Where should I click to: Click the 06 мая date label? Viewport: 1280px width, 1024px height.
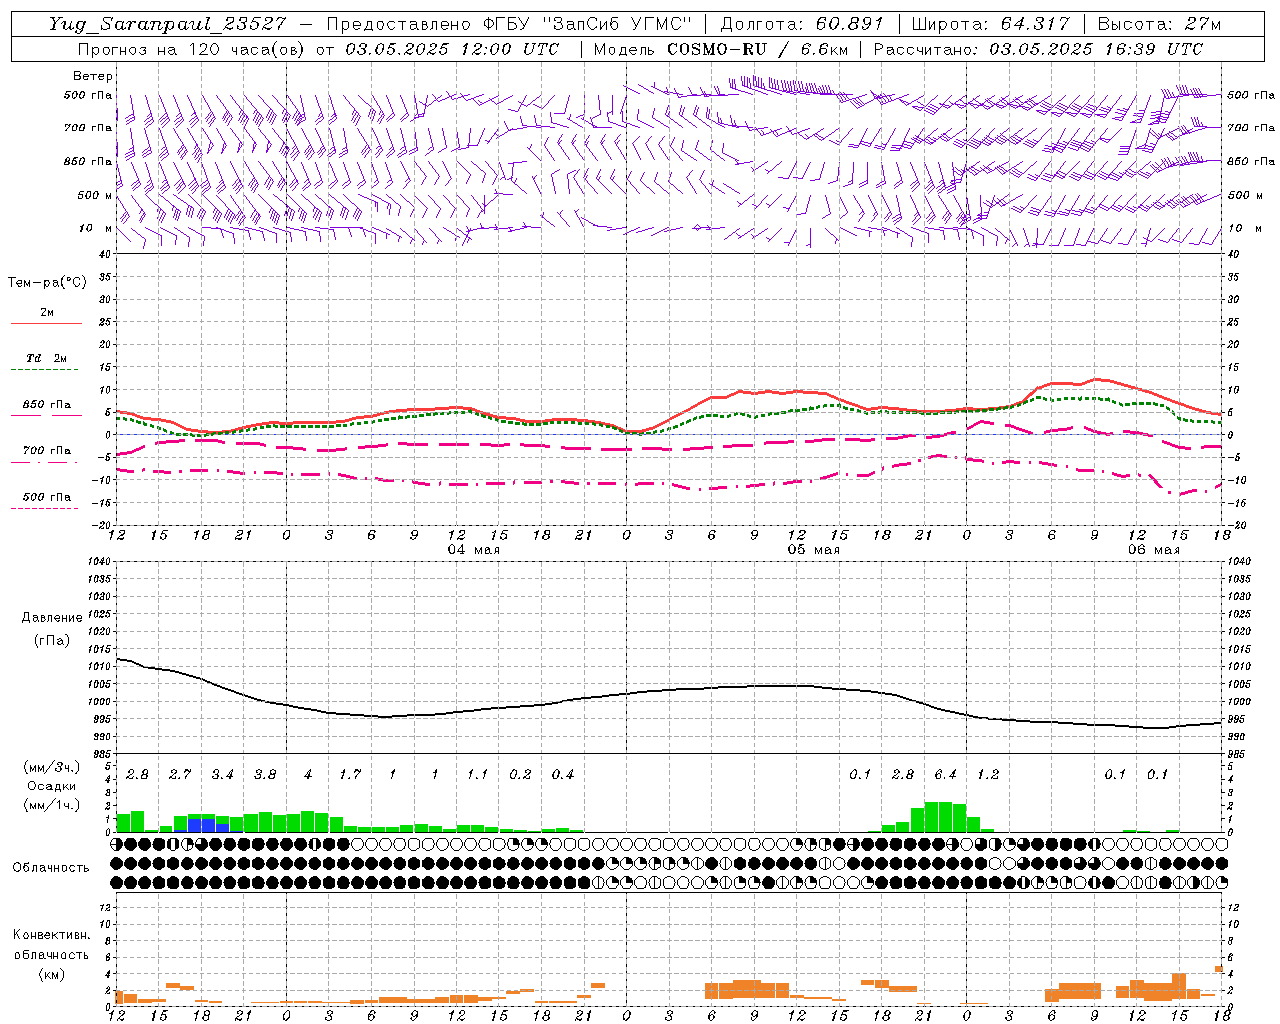(1154, 550)
